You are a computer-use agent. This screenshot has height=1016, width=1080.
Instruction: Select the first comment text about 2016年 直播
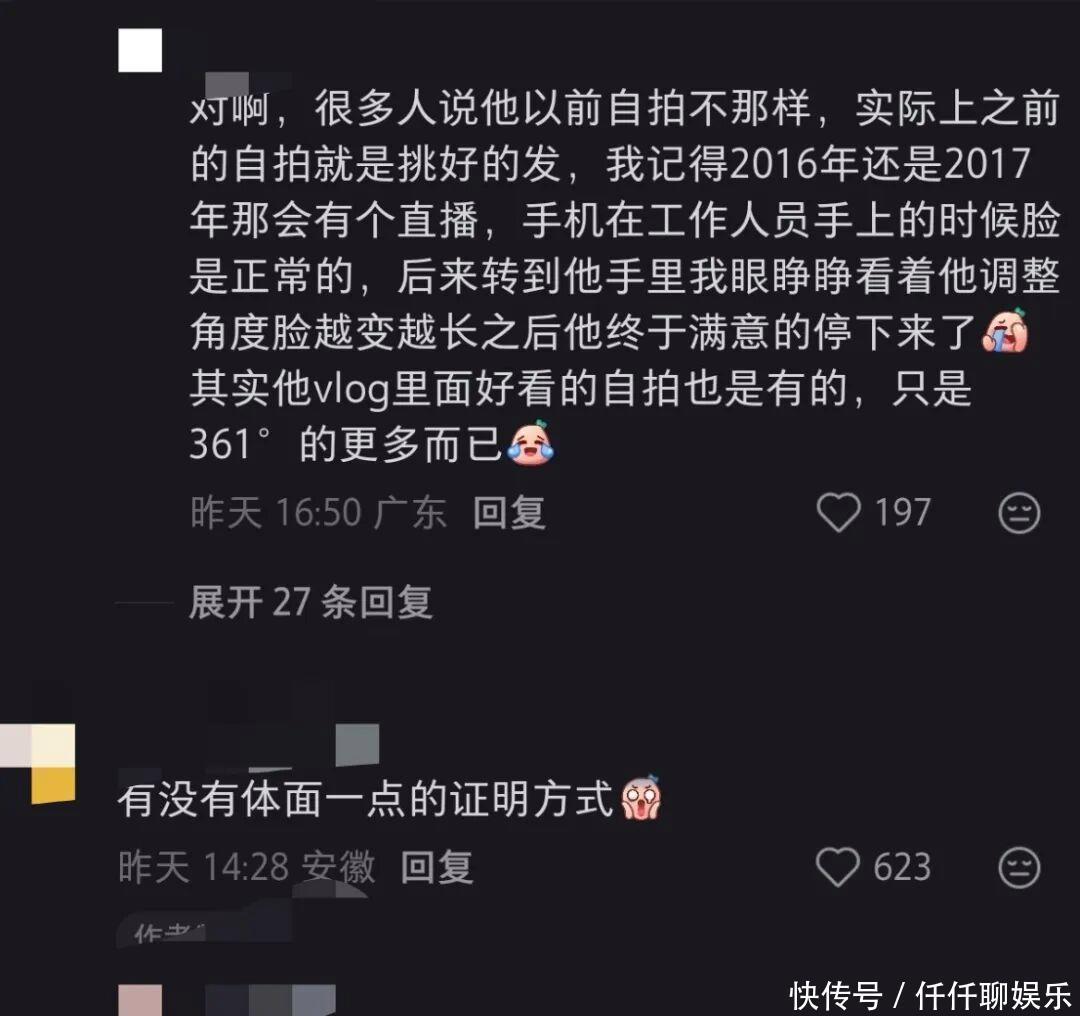click(624, 276)
